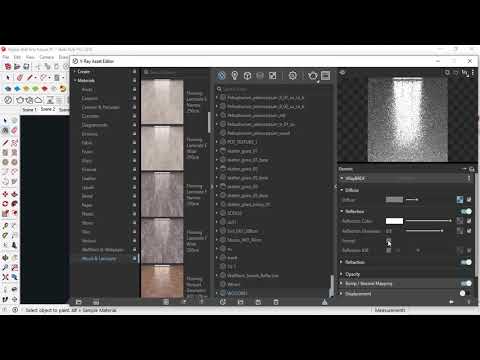480x360 pixels.
Task: Open the Edit menu in SketchUp
Action: pyautogui.click(x=17, y=57)
